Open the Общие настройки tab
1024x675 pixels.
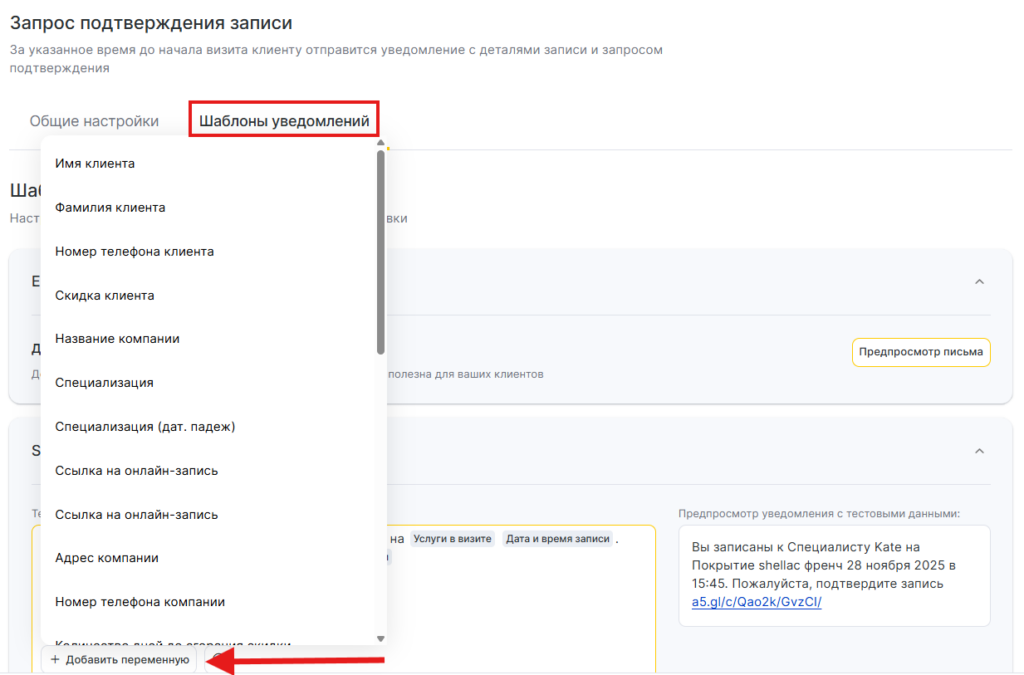(x=94, y=121)
